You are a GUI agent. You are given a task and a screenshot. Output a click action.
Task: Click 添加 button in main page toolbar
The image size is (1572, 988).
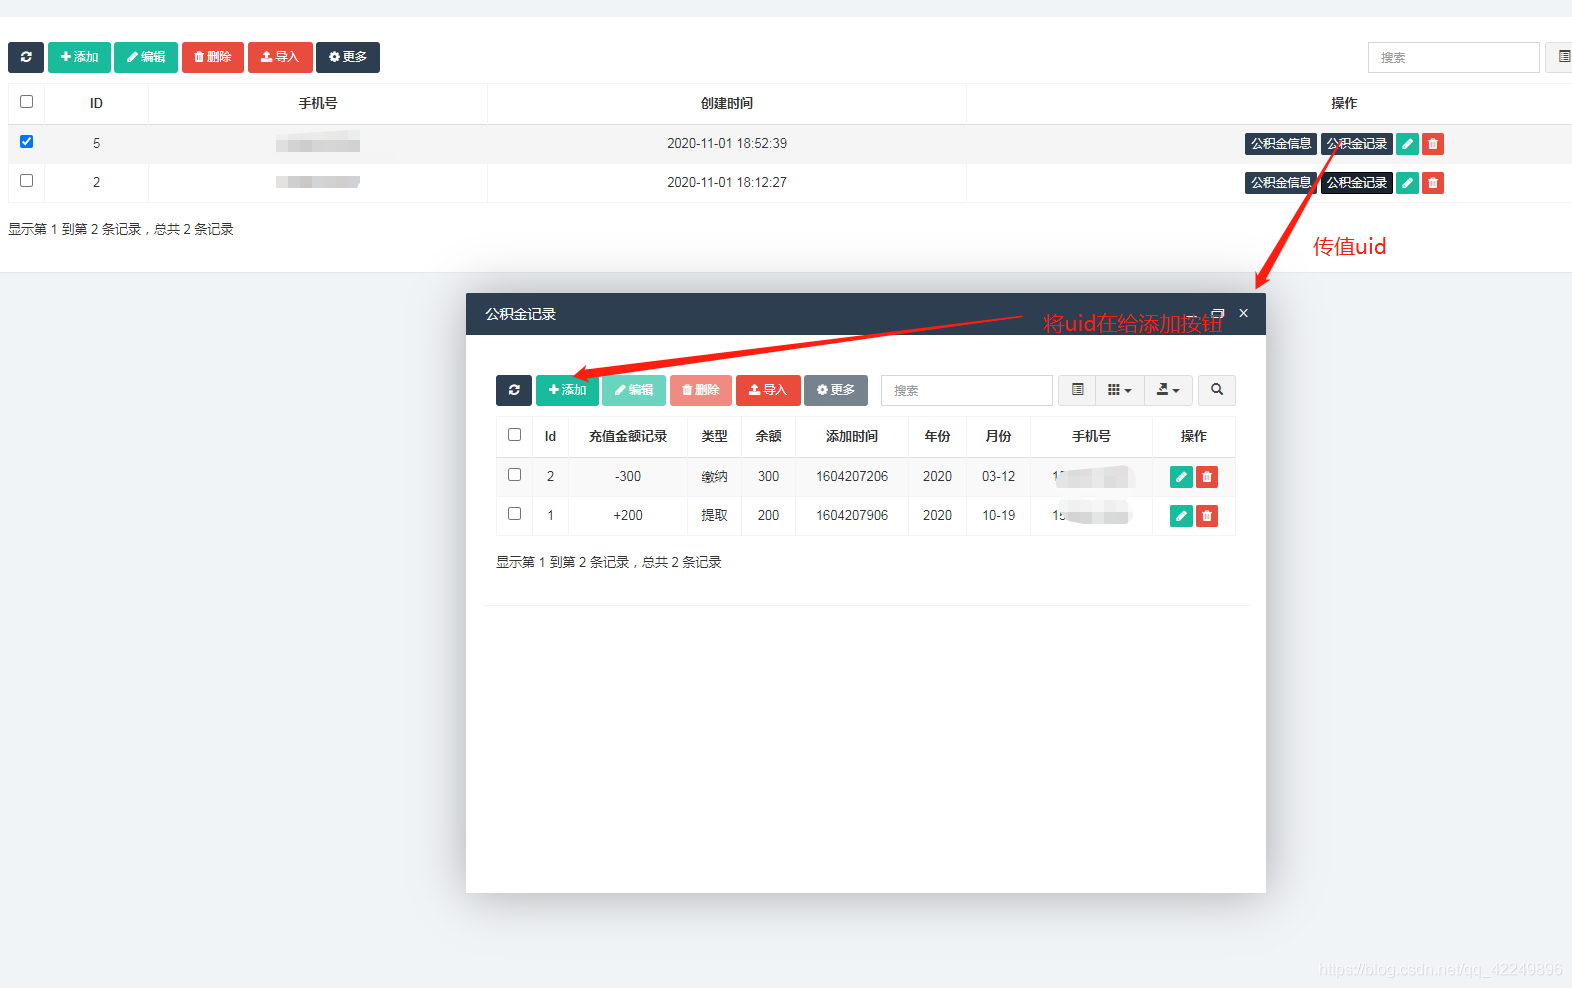click(x=79, y=57)
